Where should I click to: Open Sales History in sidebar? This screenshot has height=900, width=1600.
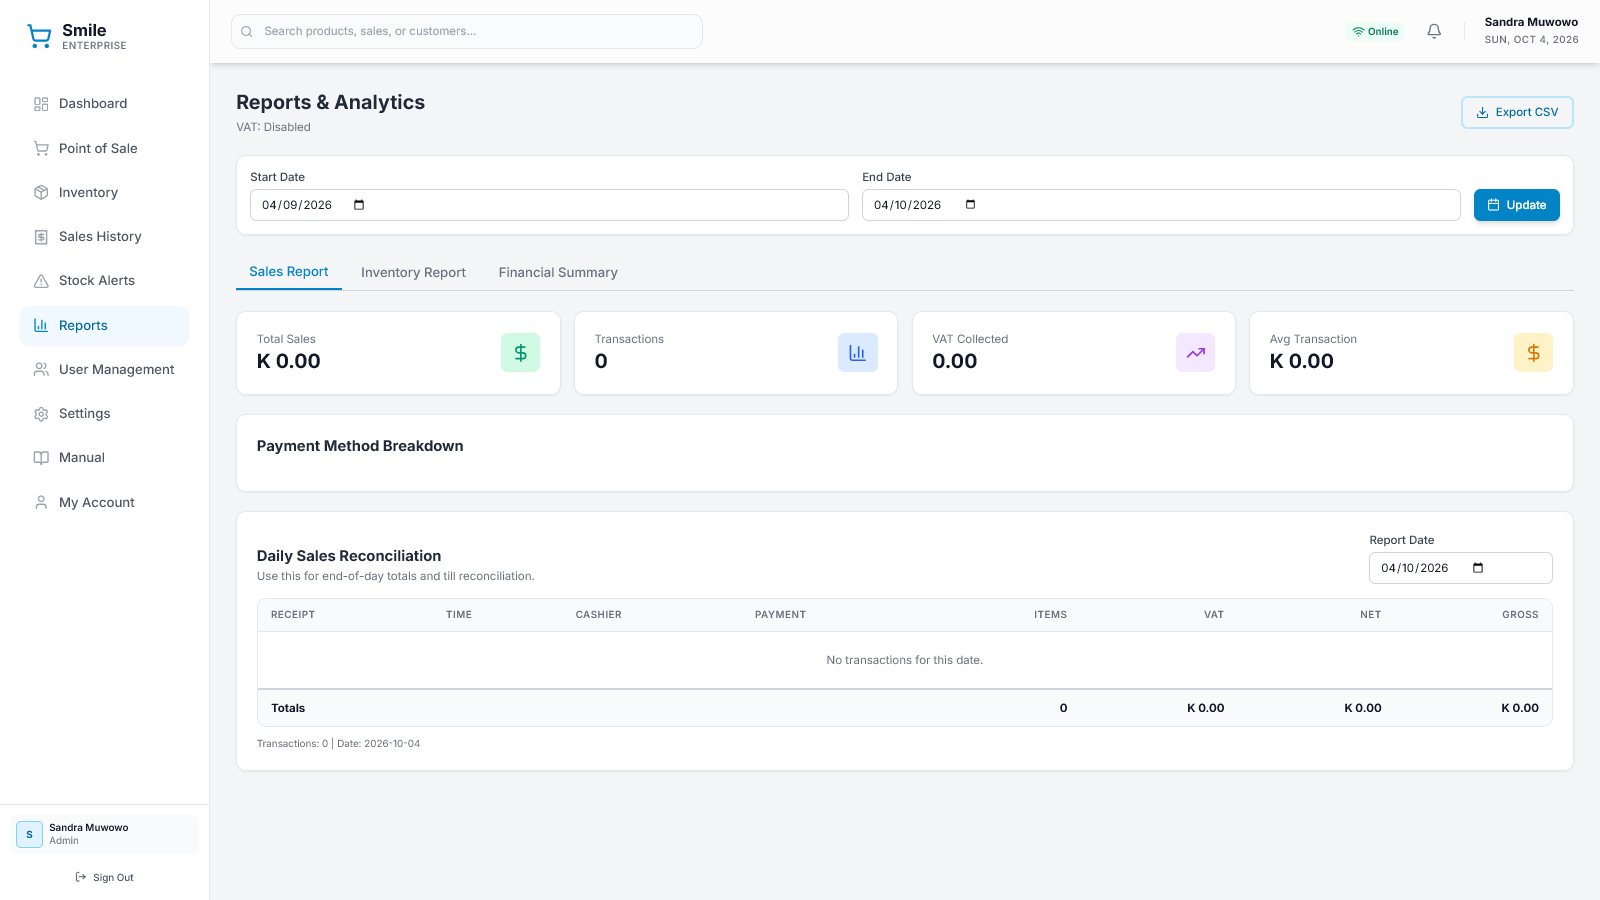coord(104,237)
